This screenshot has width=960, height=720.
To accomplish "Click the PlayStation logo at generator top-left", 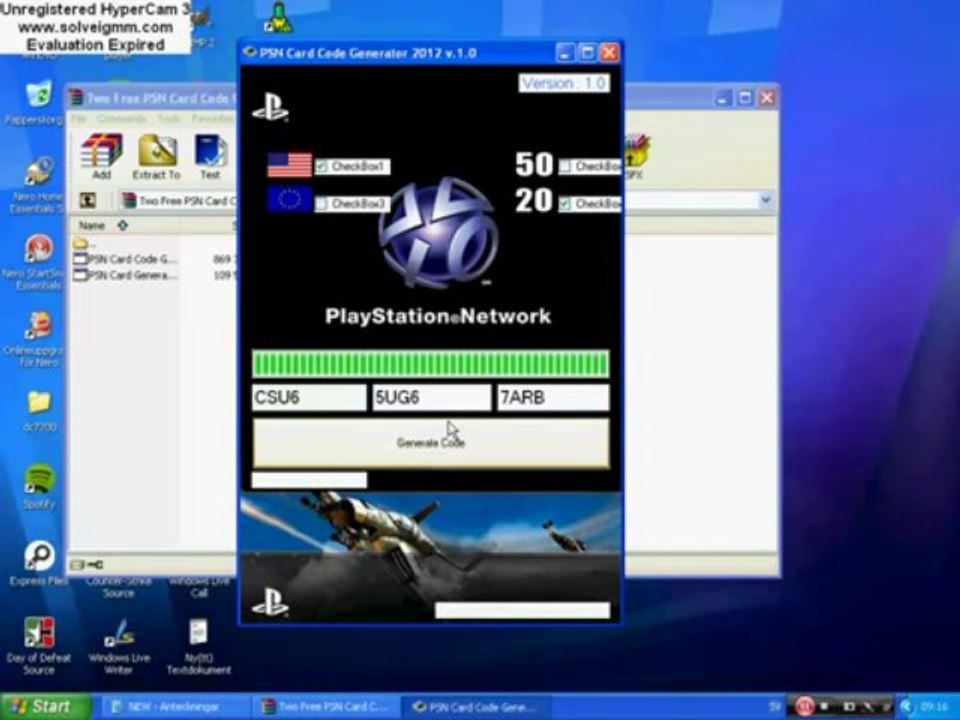I will coord(270,108).
